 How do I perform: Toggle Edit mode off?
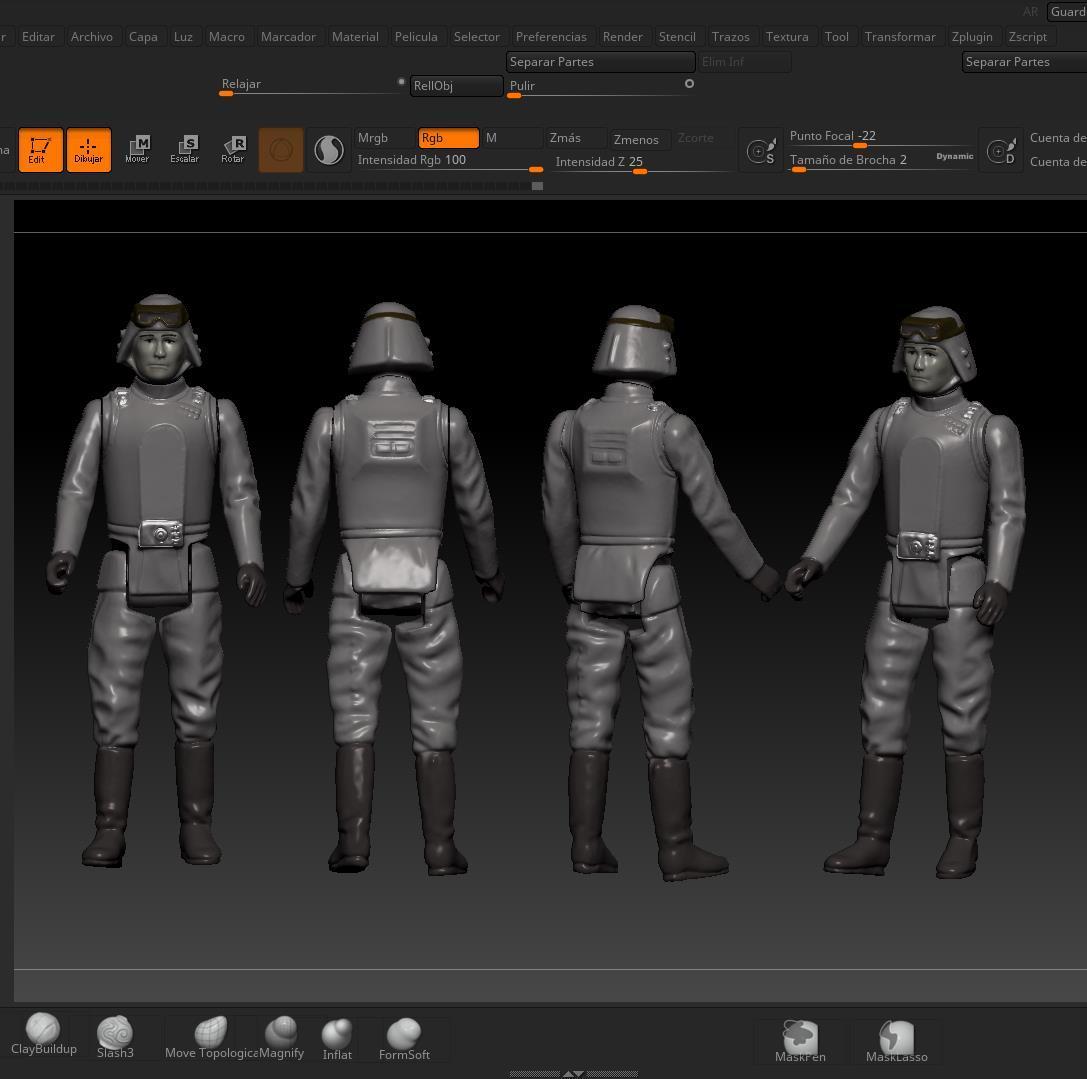coord(40,150)
